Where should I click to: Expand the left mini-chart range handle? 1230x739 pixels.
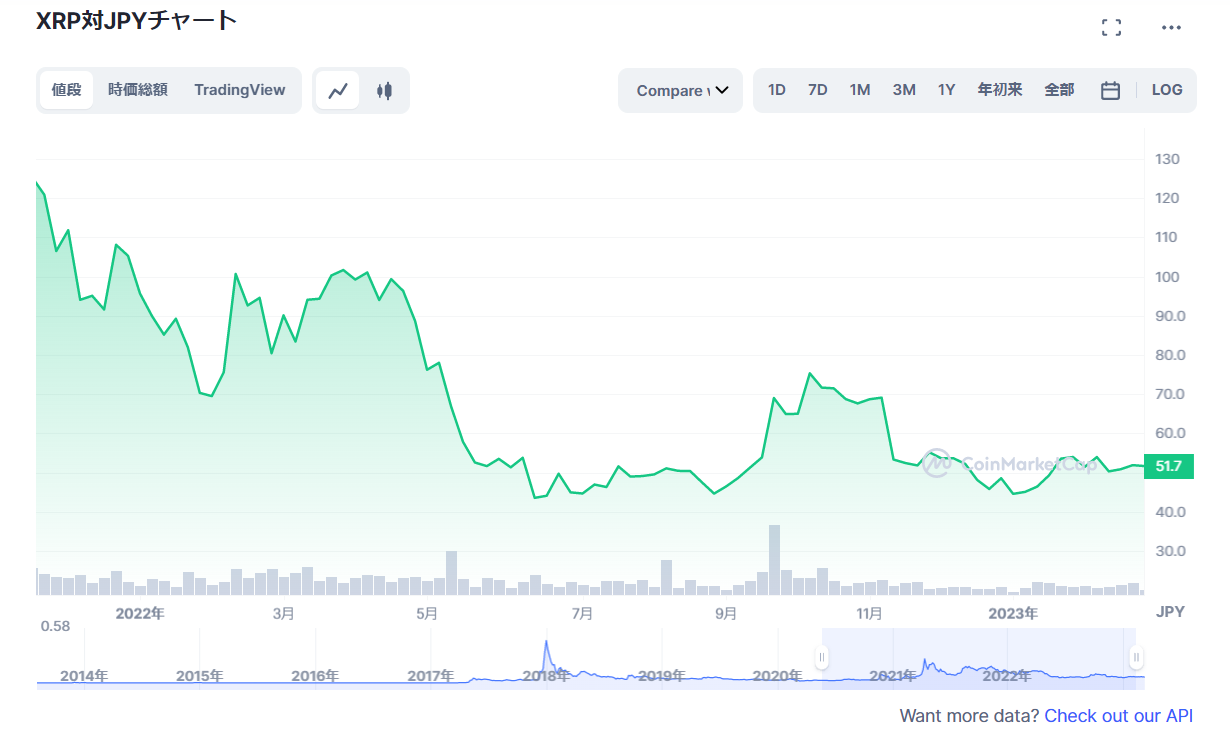(x=822, y=657)
